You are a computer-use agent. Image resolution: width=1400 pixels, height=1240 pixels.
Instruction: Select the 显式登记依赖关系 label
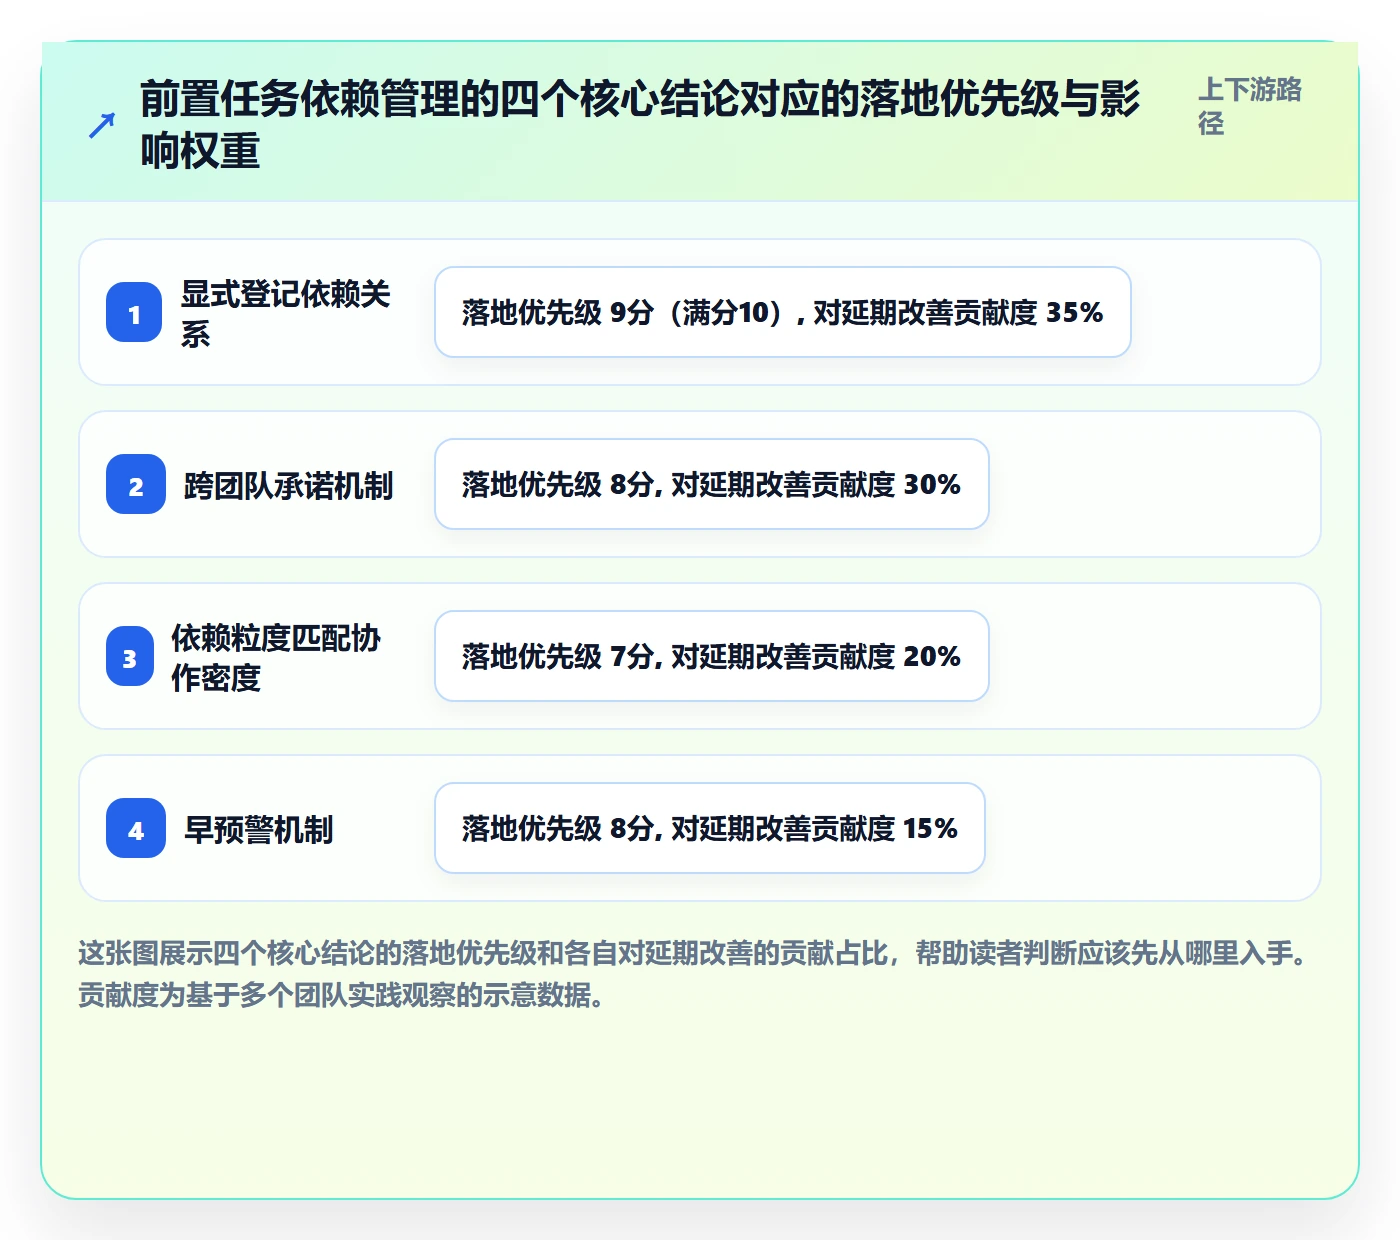pos(285,313)
